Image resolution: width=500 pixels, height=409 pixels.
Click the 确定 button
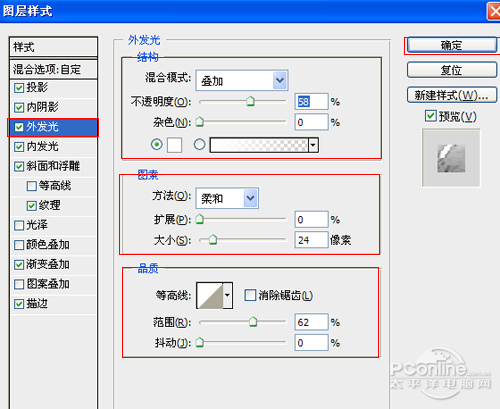(452, 45)
